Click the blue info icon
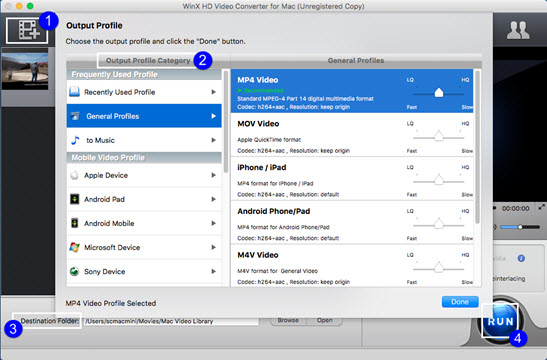 pyautogui.click(x=521, y=258)
